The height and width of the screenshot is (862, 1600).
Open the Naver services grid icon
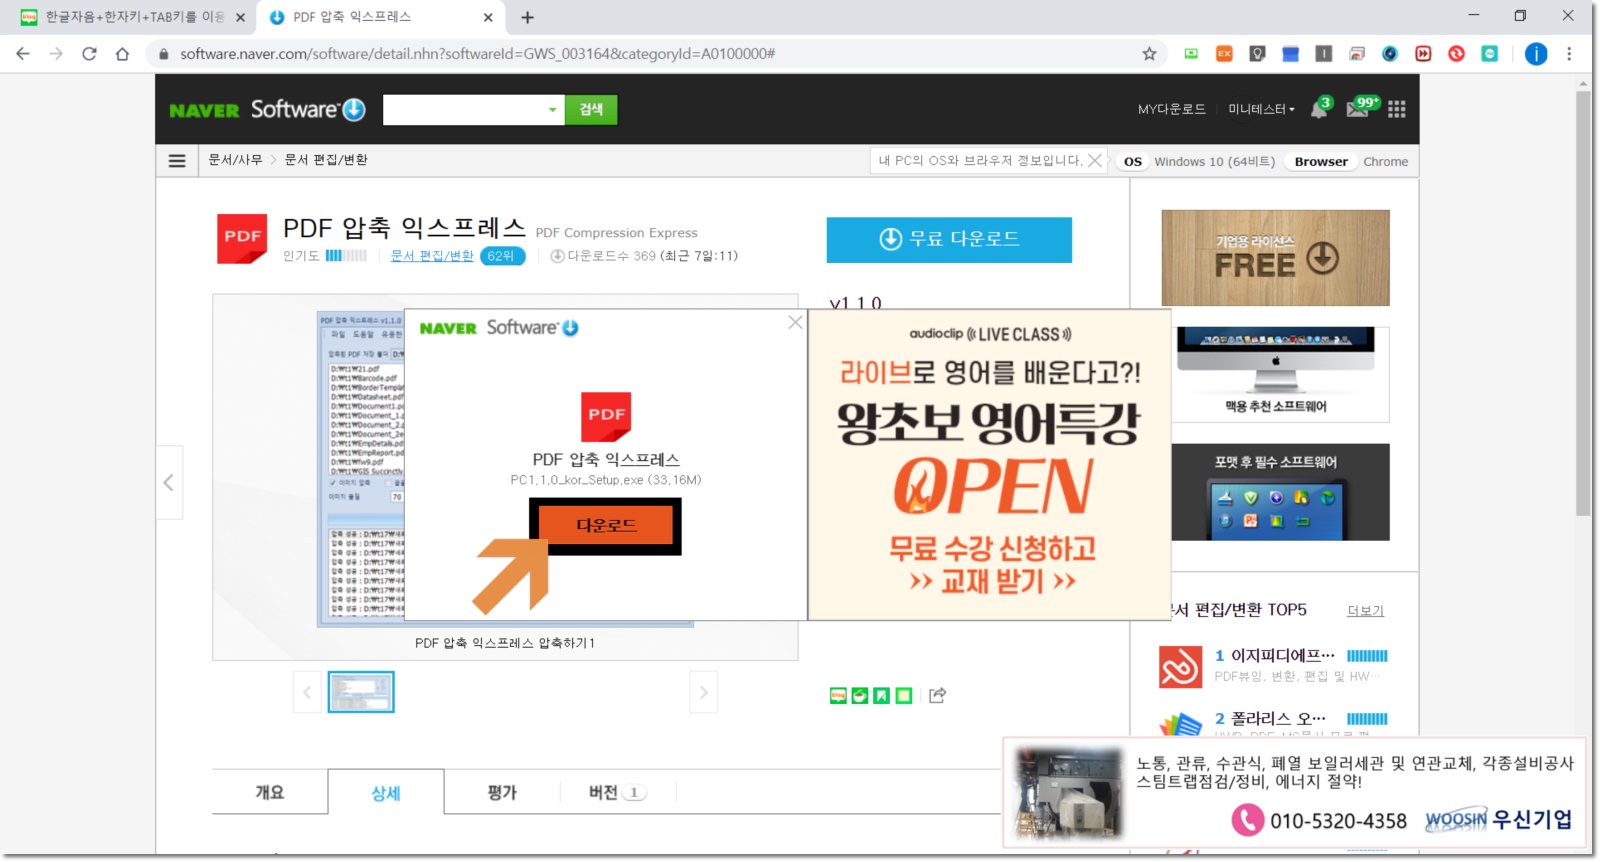pyautogui.click(x=1397, y=109)
